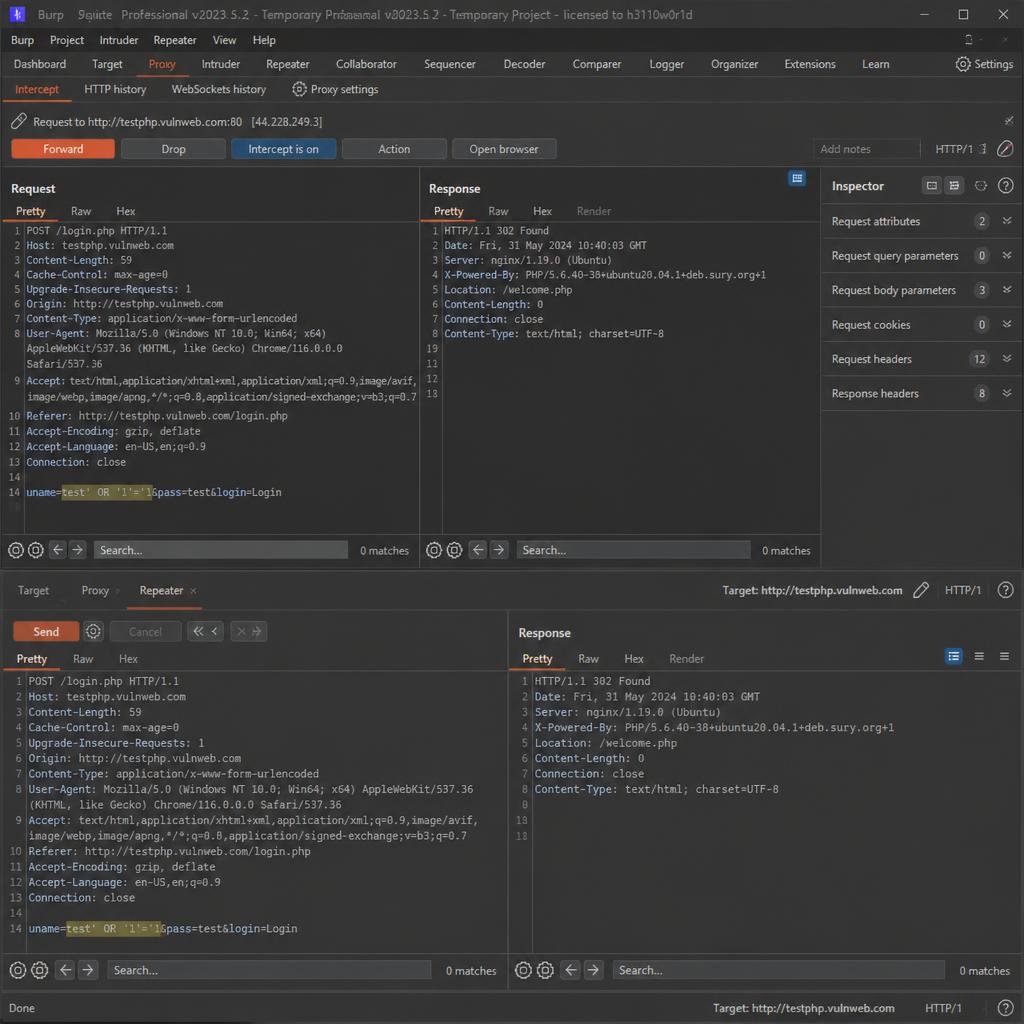
Task: Click next match arrow in Repeater response search
Action: click(x=593, y=970)
